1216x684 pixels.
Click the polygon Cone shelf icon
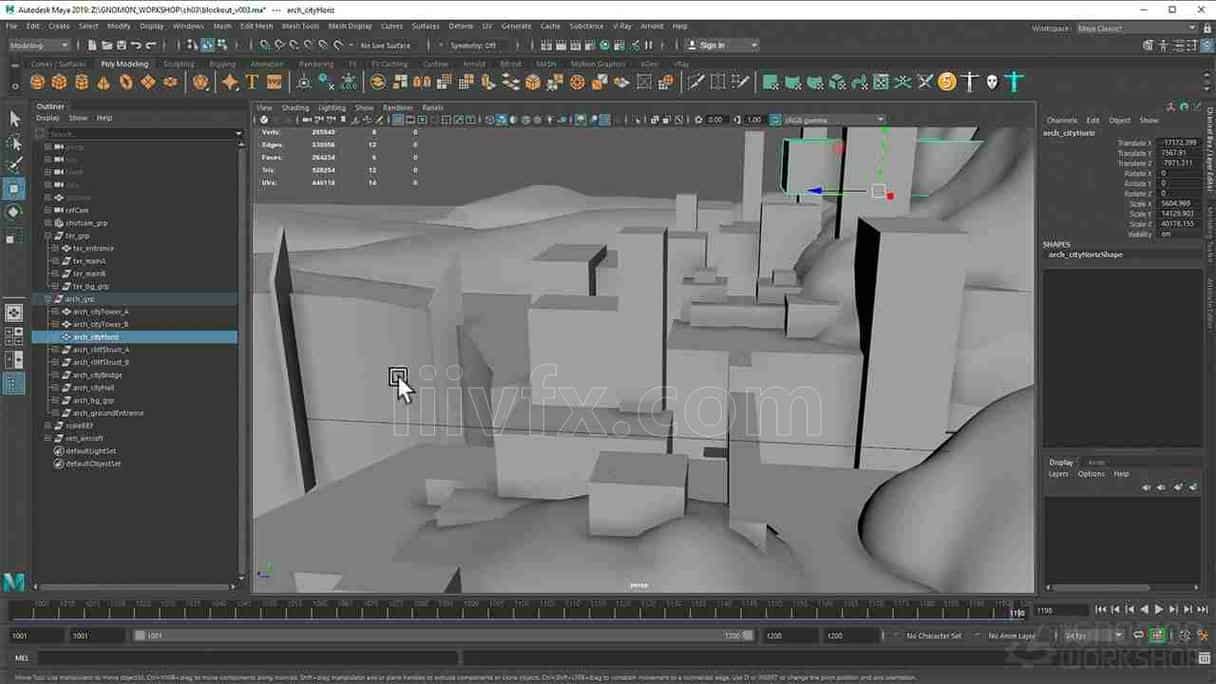coord(104,82)
